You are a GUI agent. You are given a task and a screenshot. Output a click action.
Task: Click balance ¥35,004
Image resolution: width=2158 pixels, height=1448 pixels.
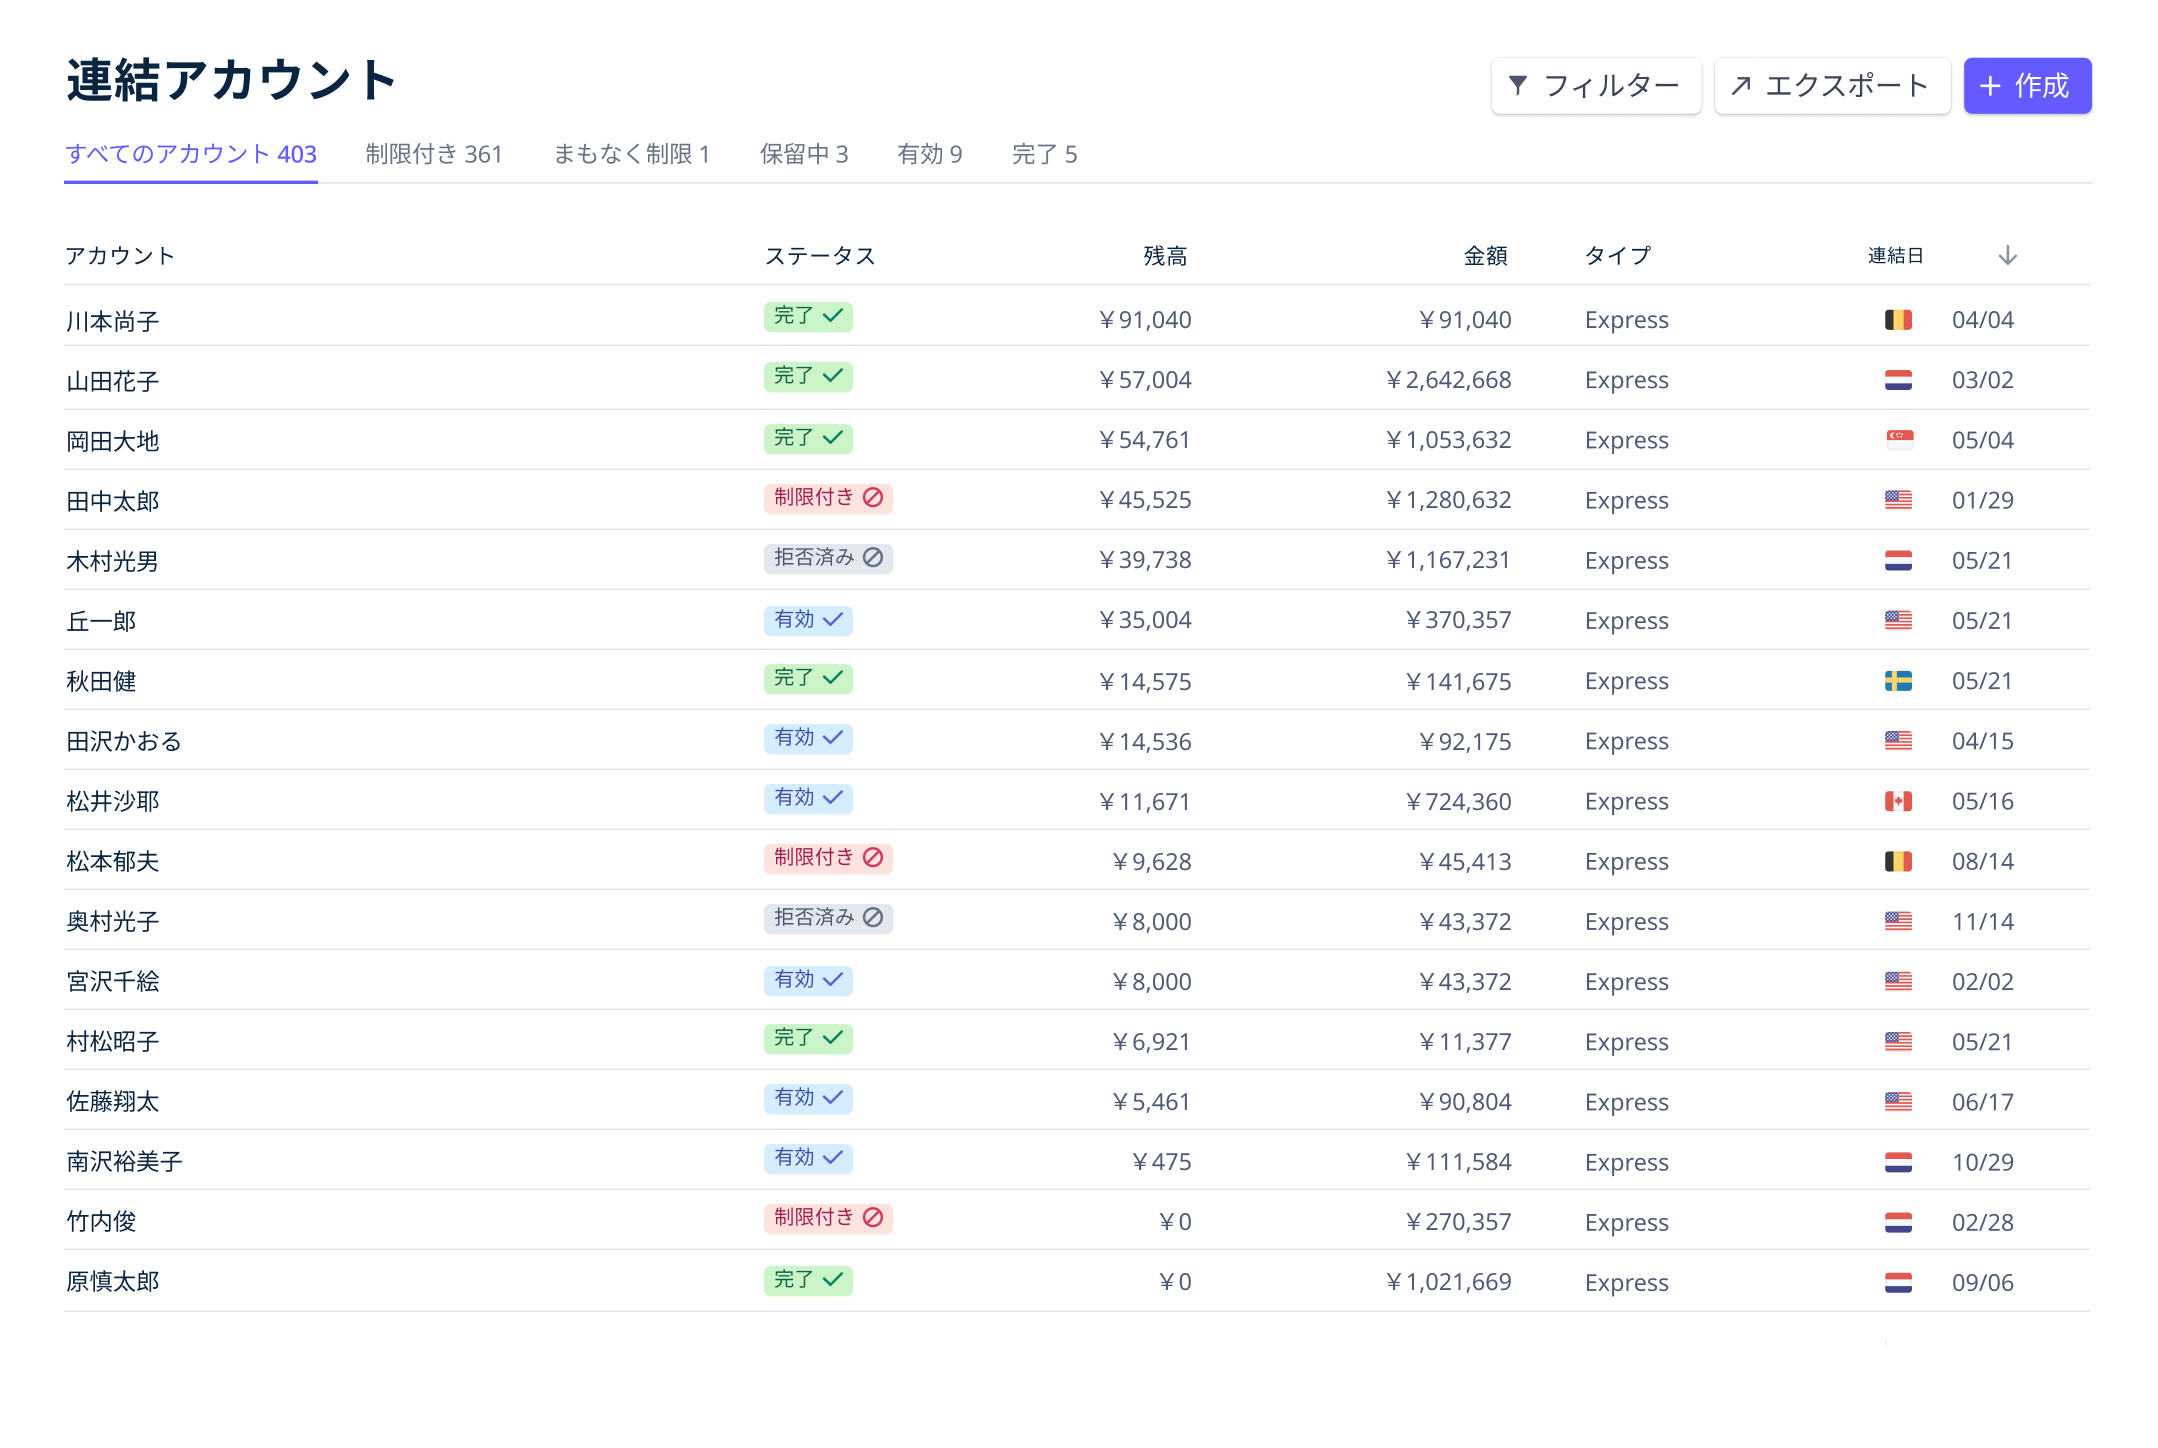(x=1145, y=620)
